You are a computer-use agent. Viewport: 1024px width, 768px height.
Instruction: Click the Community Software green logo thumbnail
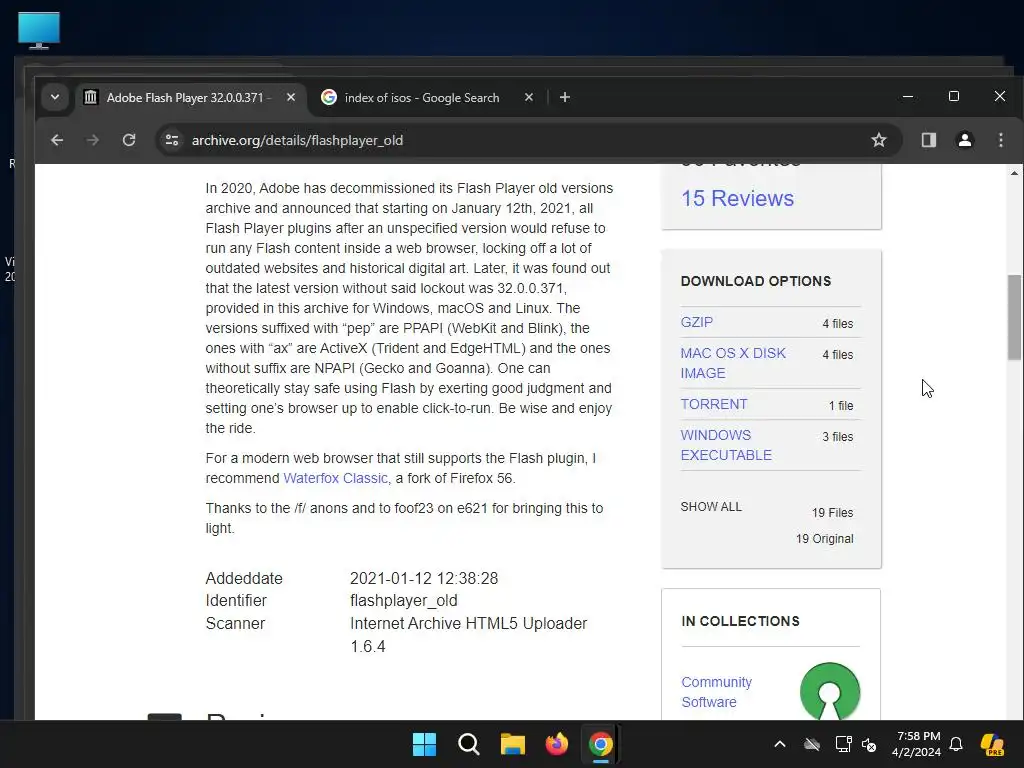(829, 692)
